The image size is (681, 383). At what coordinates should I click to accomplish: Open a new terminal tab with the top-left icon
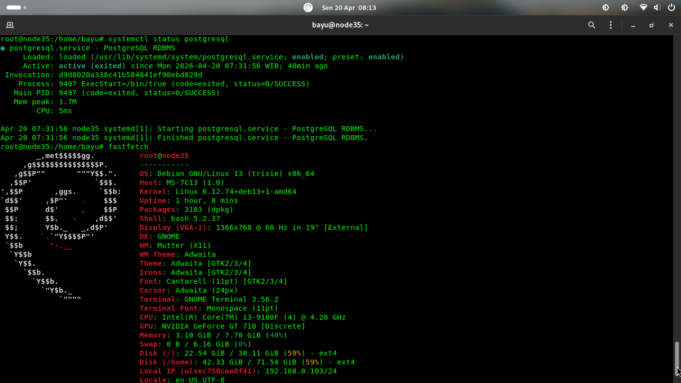10,25
